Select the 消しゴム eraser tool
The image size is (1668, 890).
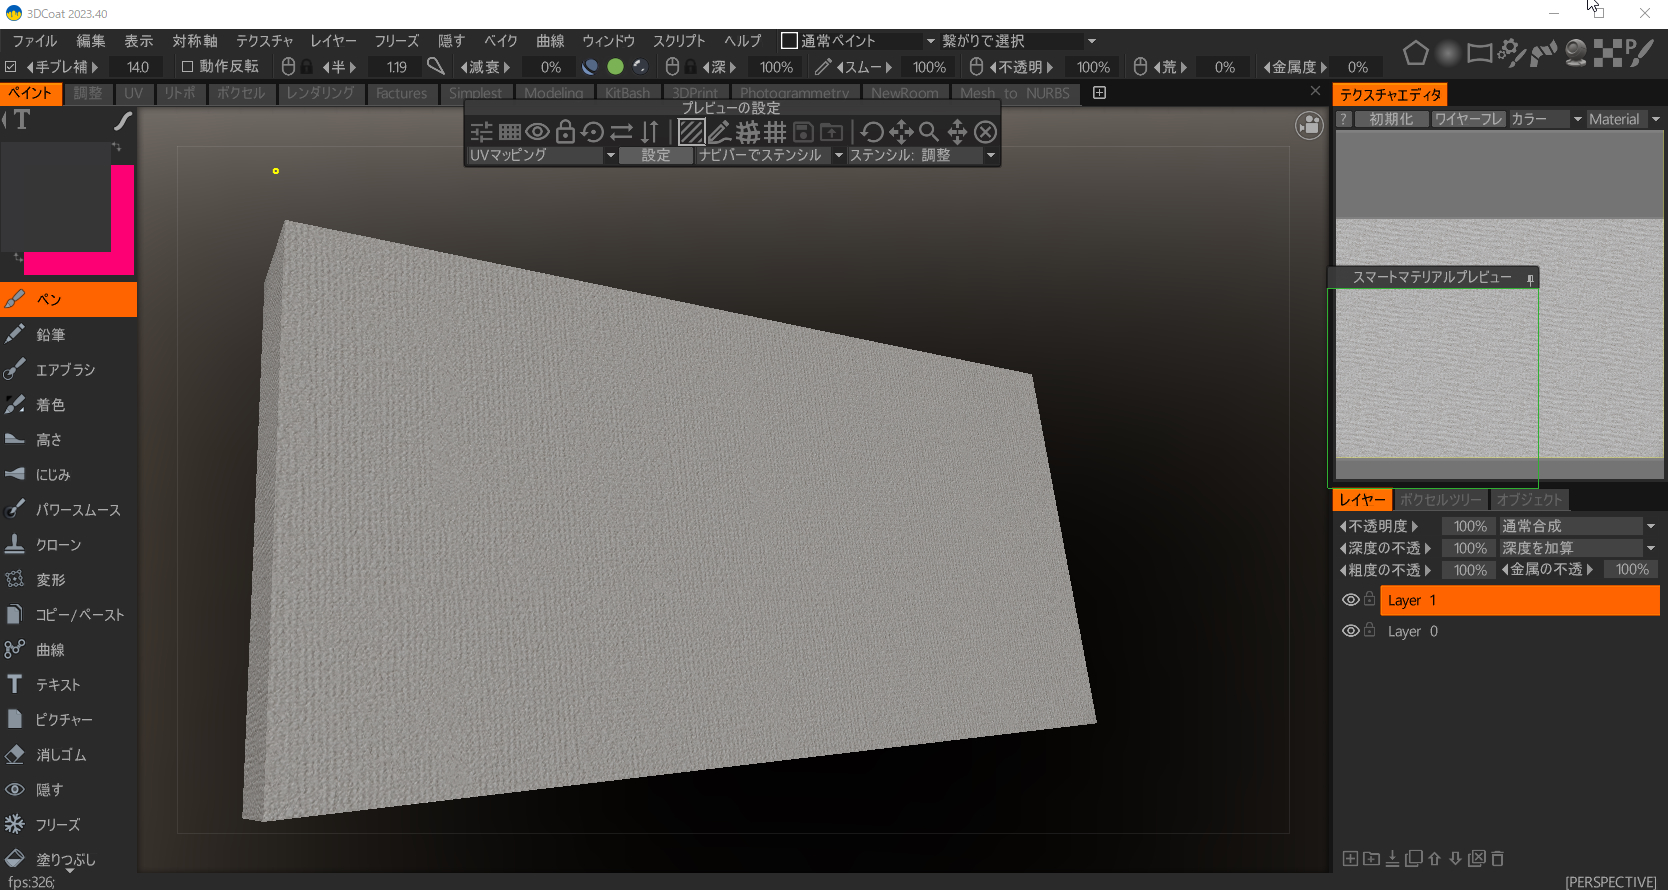tap(60, 755)
